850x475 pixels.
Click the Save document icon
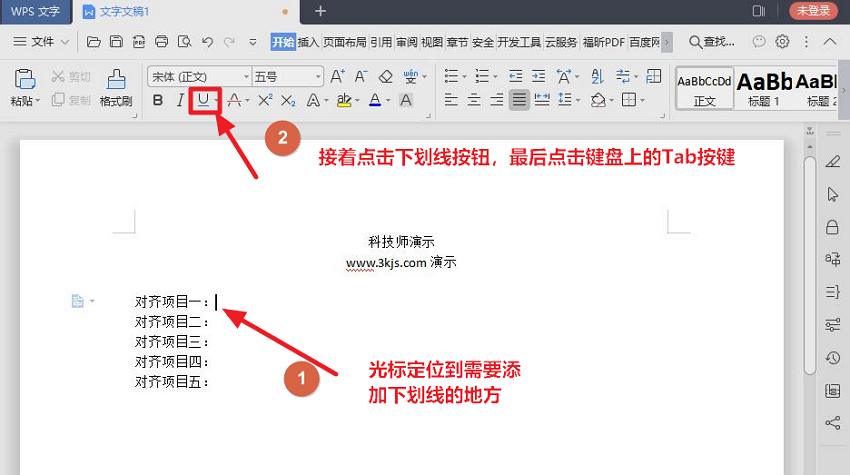click(x=116, y=42)
